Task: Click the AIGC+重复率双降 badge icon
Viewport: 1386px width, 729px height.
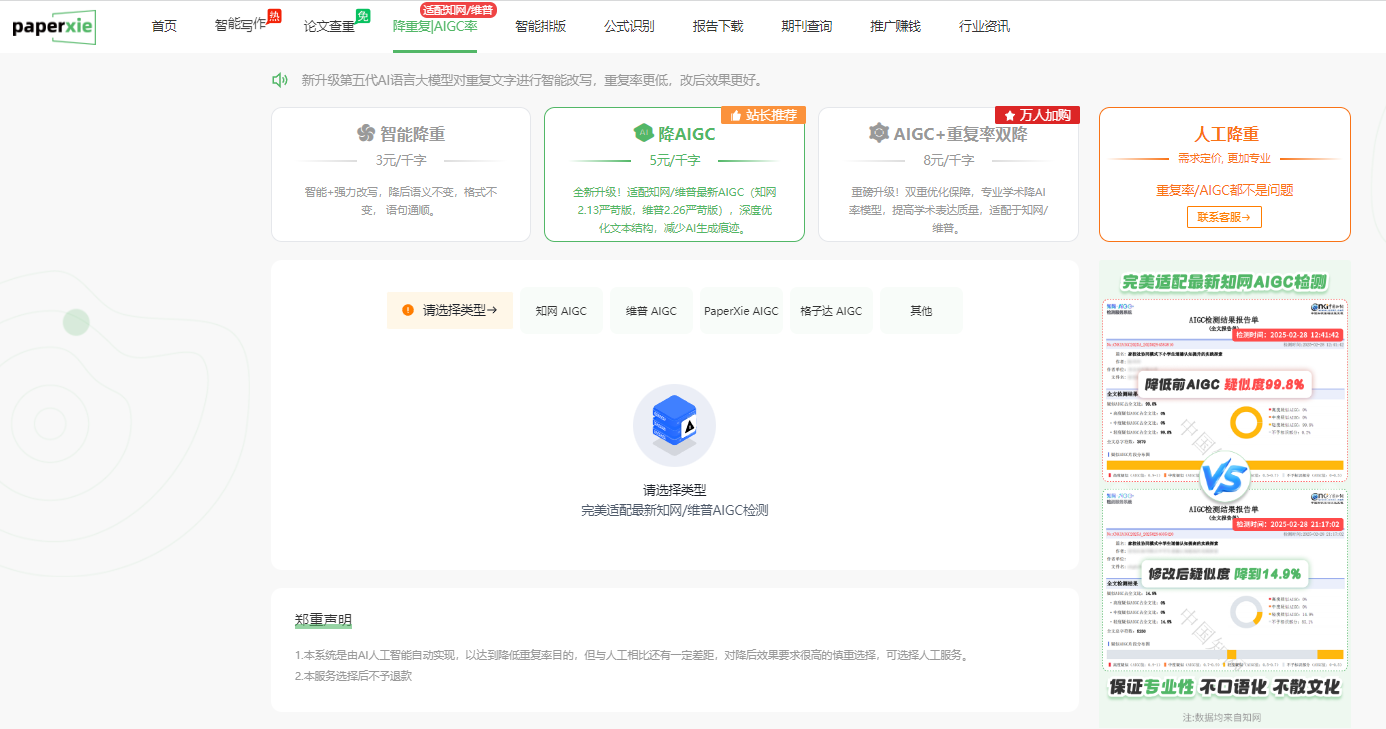Action: pyautogui.click(x=879, y=133)
